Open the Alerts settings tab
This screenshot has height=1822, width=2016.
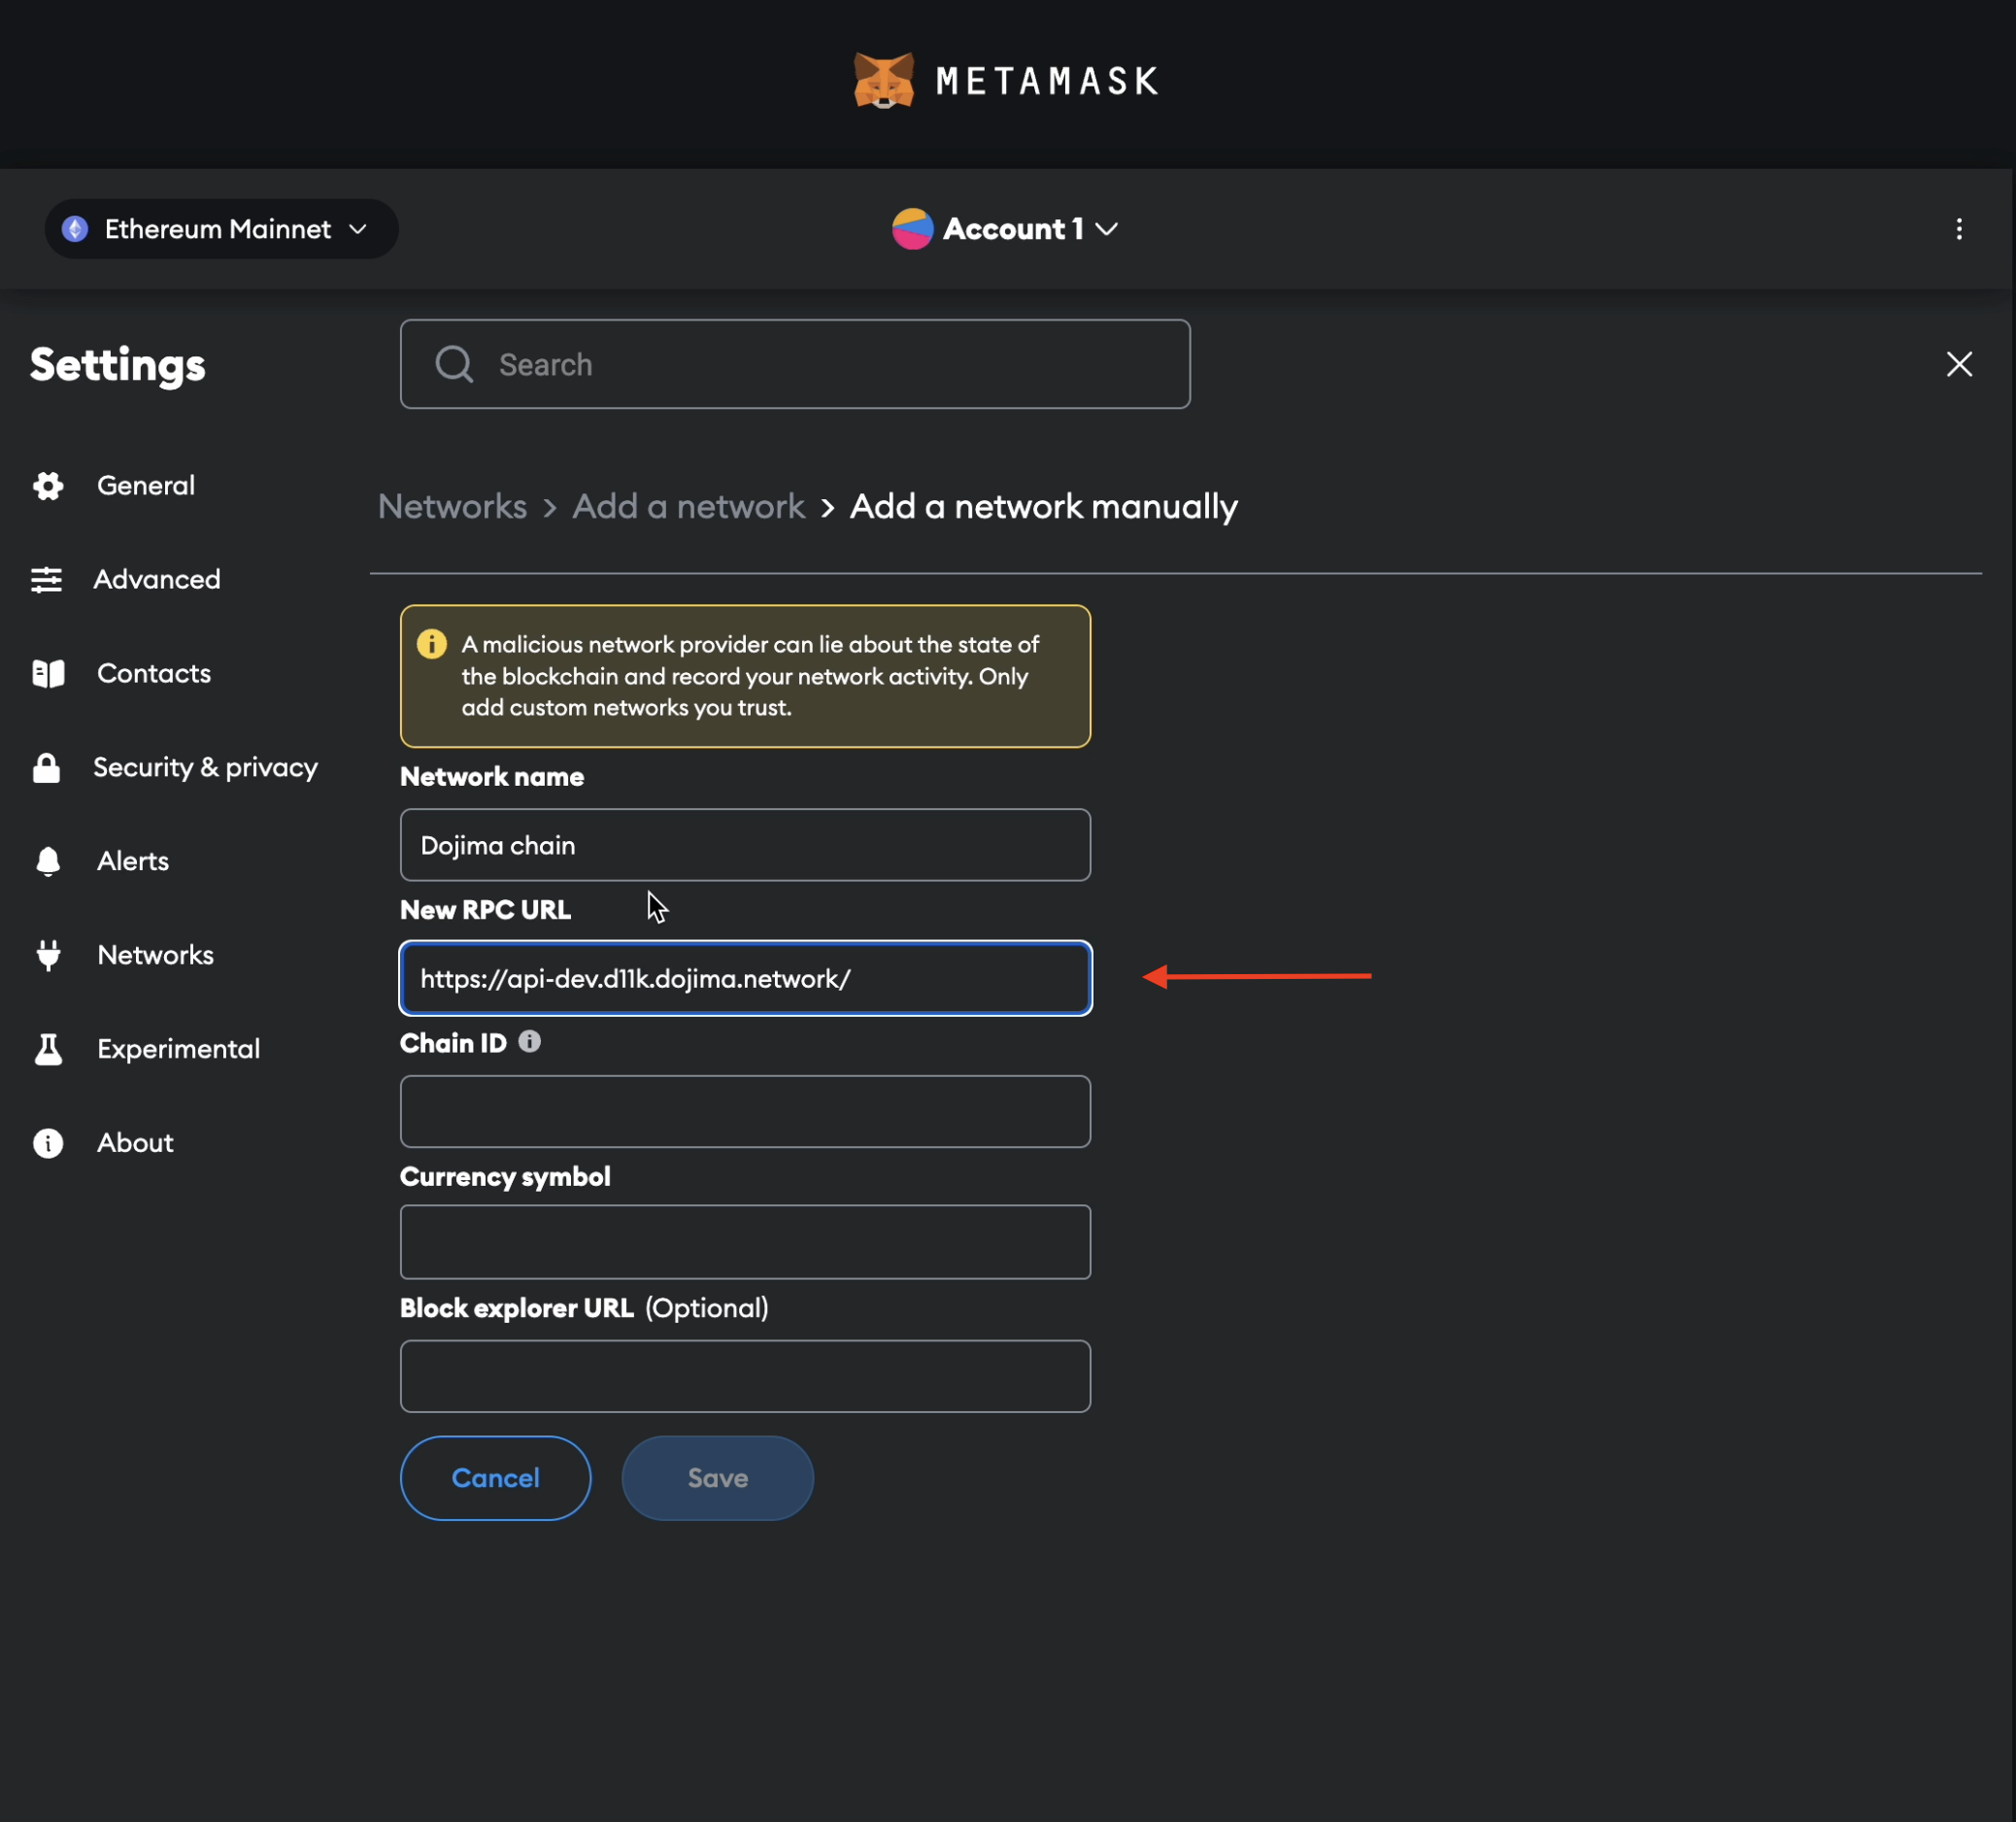click(132, 861)
